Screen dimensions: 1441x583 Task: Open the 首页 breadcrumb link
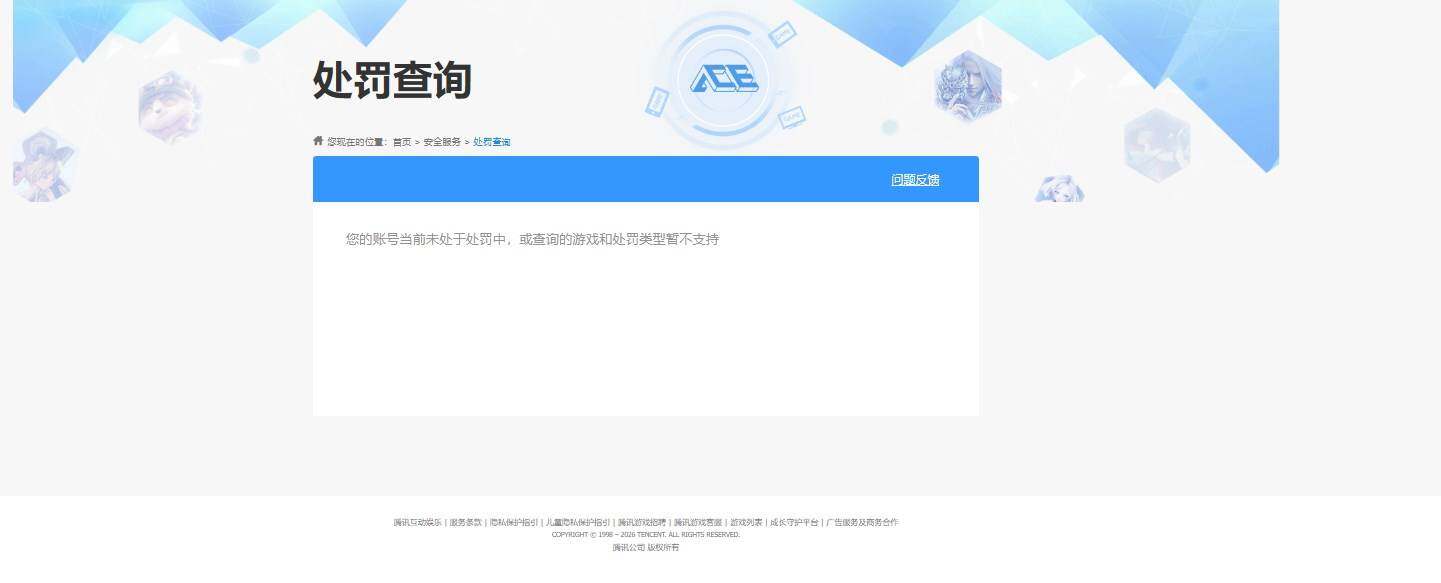point(404,141)
